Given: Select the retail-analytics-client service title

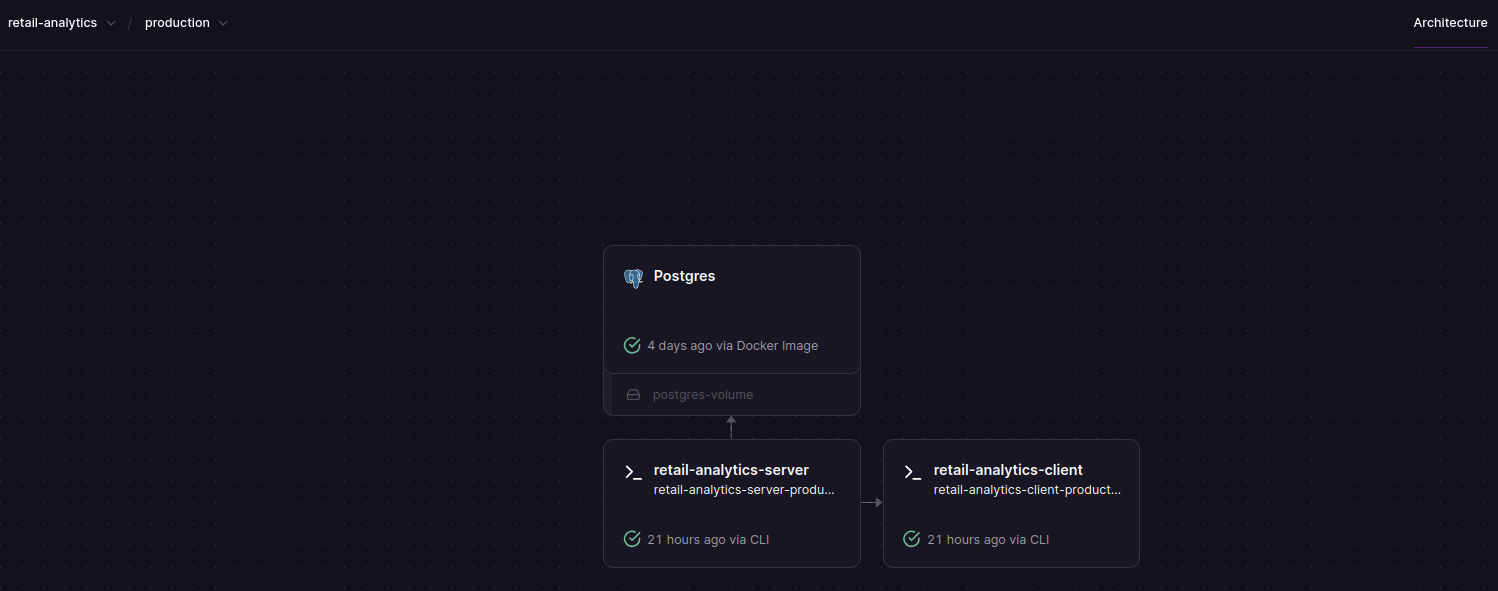Looking at the screenshot, I should point(1008,470).
